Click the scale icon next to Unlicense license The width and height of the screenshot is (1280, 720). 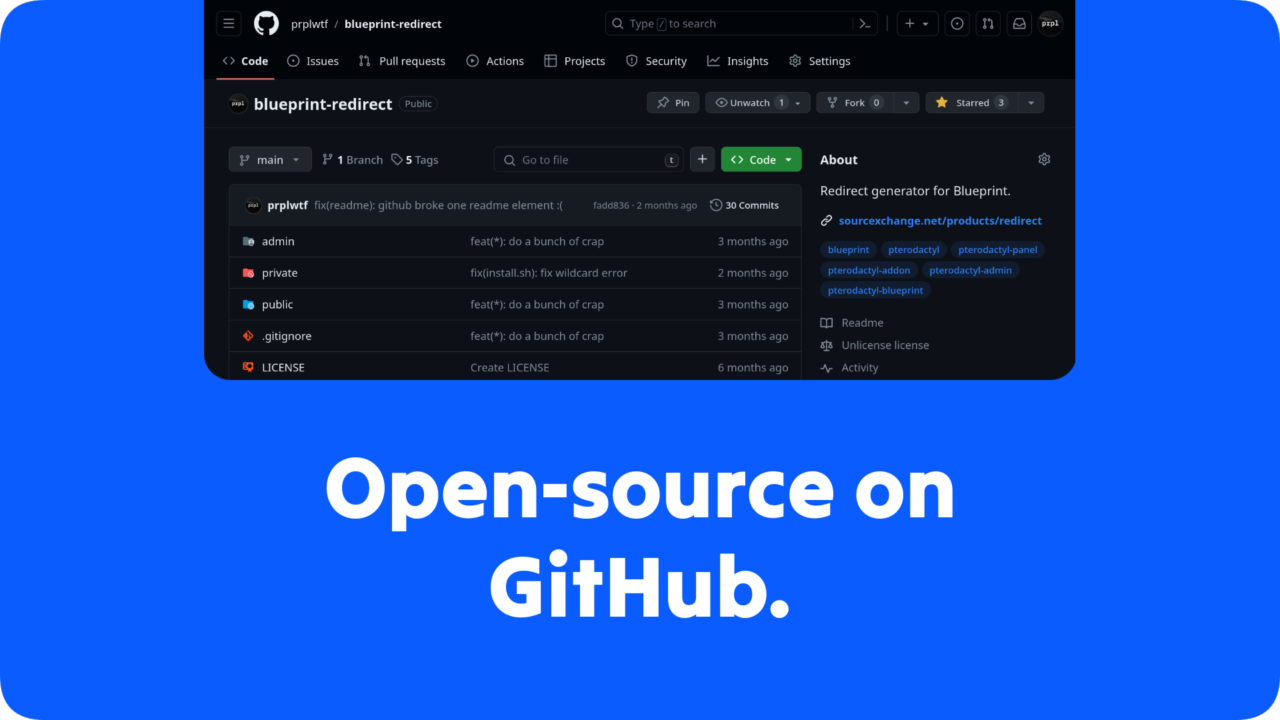click(826, 345)
